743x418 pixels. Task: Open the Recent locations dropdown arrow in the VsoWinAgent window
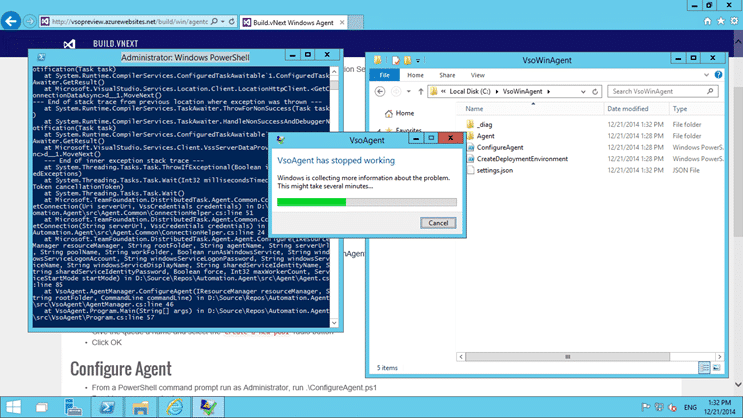408,91
